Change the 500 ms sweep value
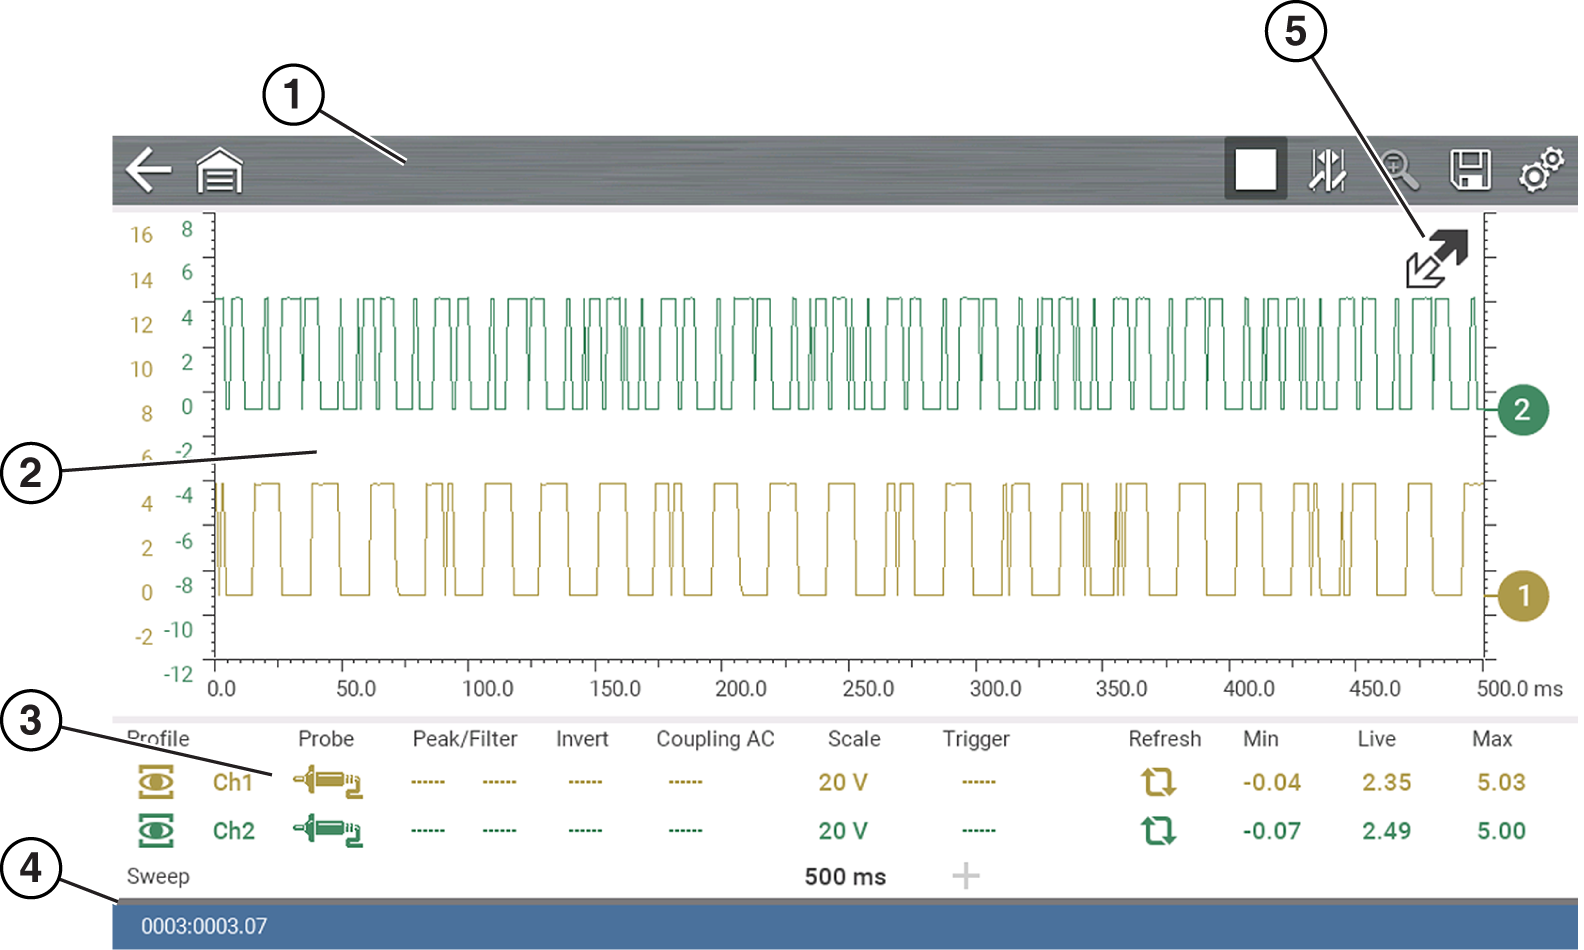Image resolution: width=1584 pixels, height=950 pixels. point(845,877)
